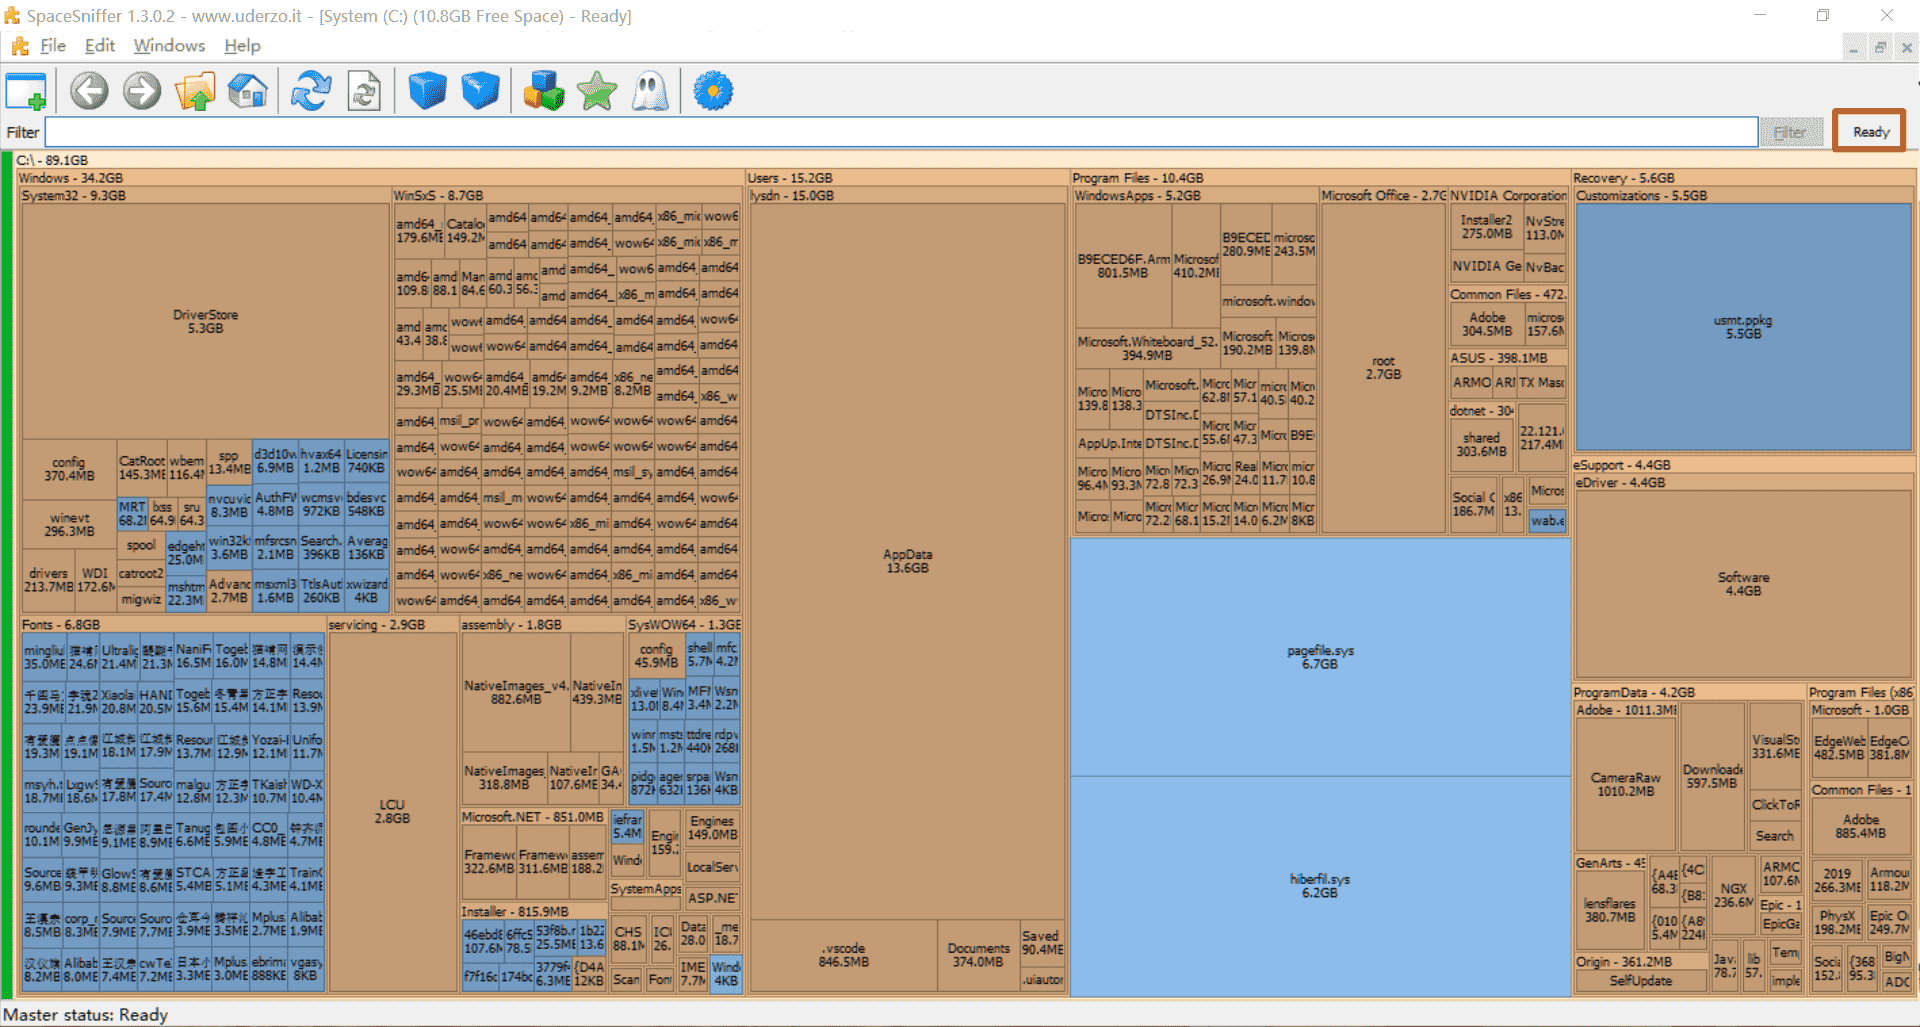Go up to the parent folder level
The height and width of the screenshot is (1027, 1920).
tap(195, 91)
